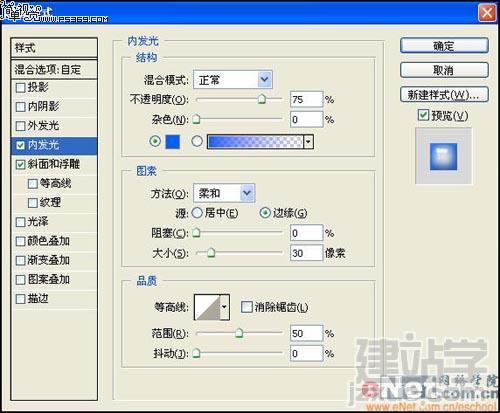Click the 确定 OK button
The height and width of the screenshot is (413, 500).
[444, 46]
